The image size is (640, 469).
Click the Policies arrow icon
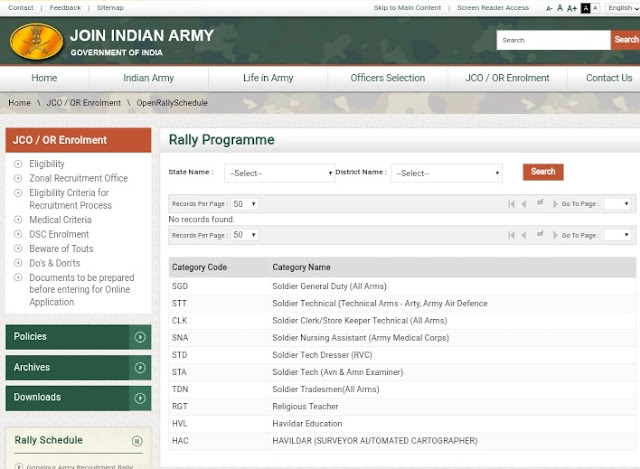click(140, 337)
